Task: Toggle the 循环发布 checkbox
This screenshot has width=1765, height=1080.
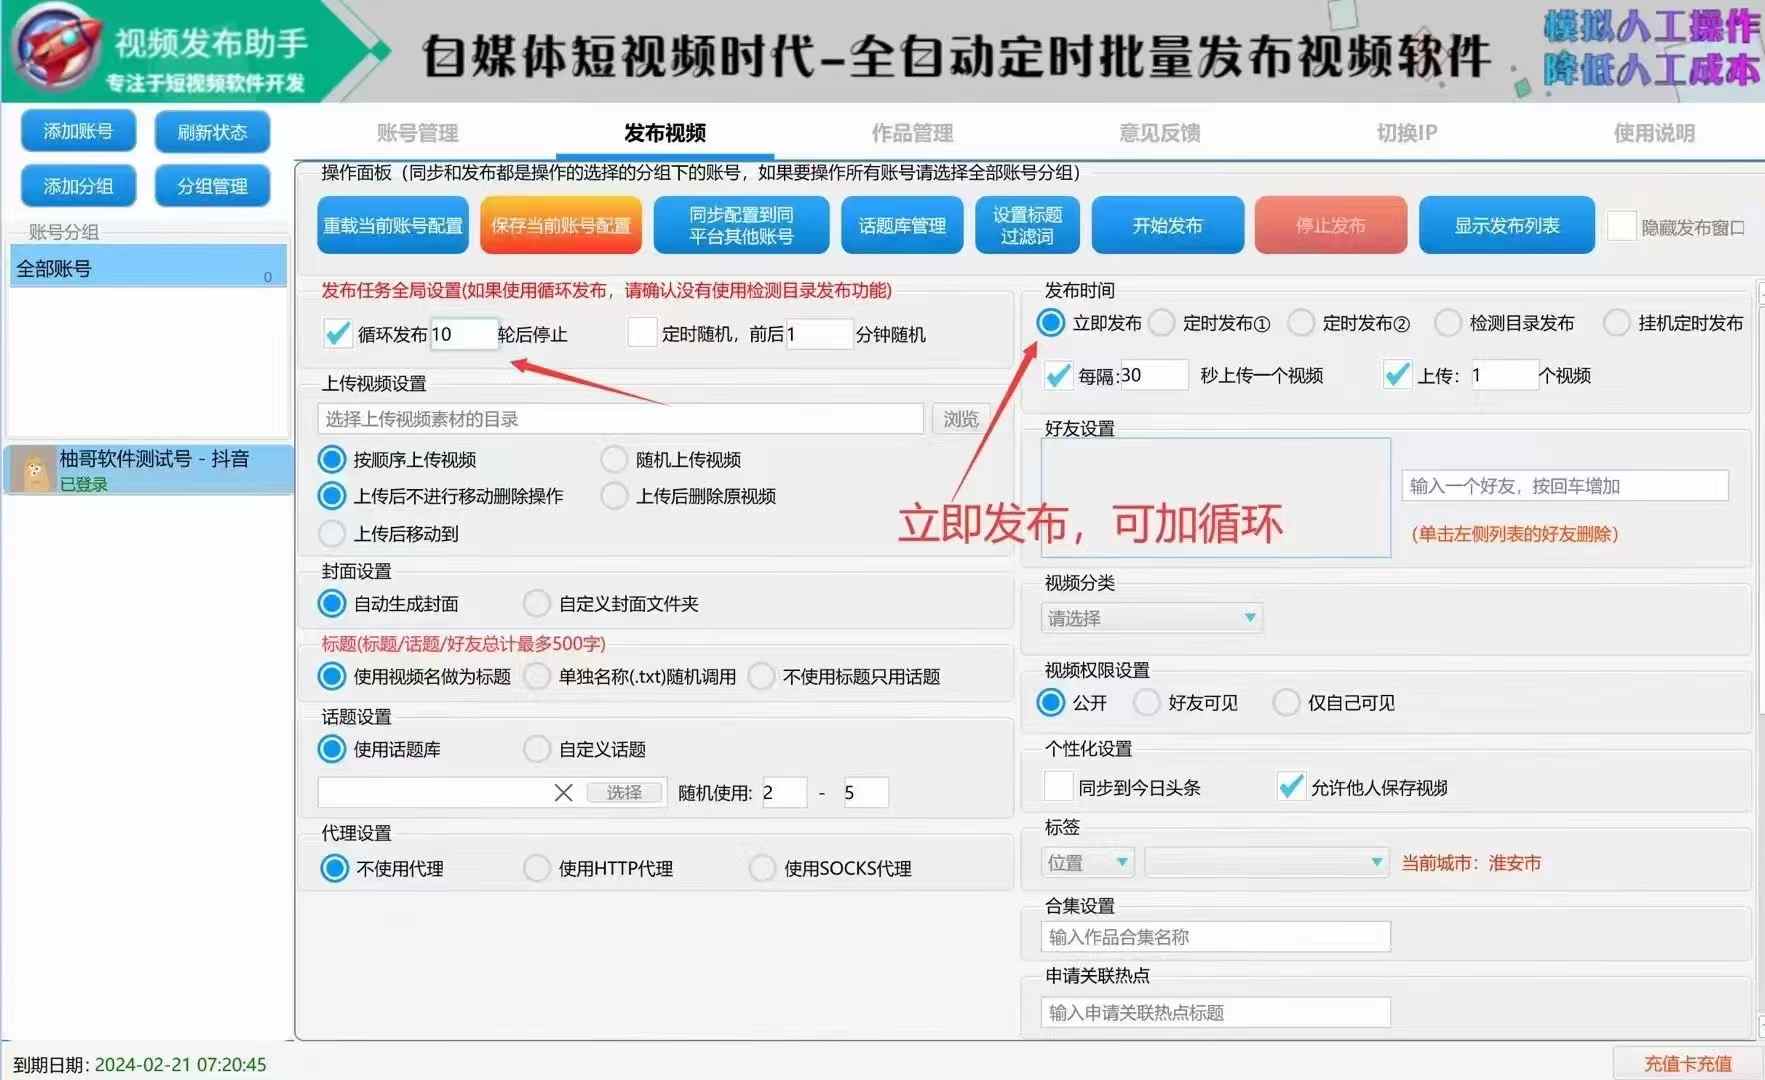Action: click(338, 334)
